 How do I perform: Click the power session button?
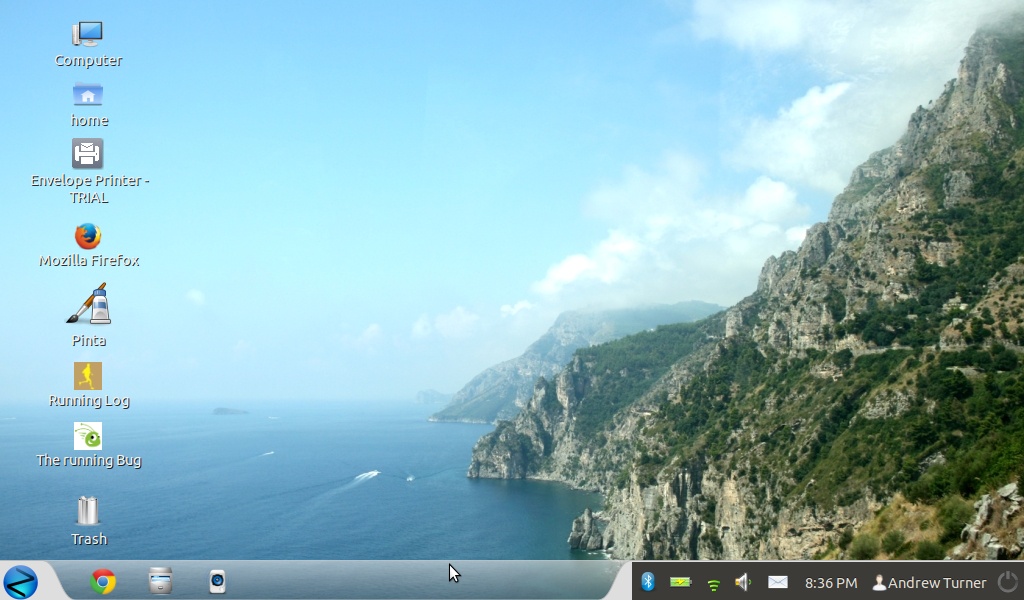[x=1007, y=581]
